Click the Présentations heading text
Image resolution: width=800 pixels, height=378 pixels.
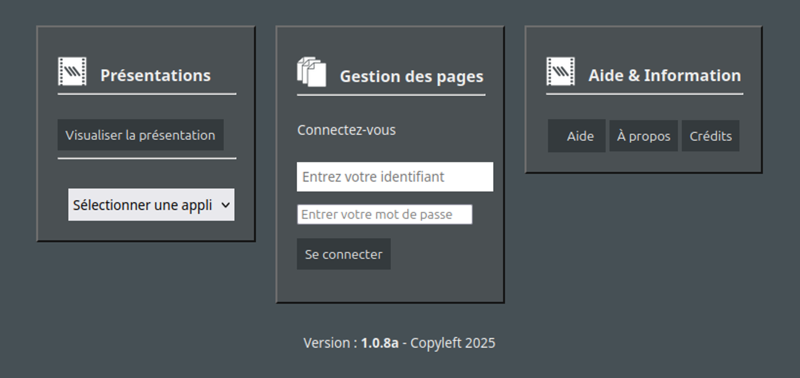pos(155,75)
